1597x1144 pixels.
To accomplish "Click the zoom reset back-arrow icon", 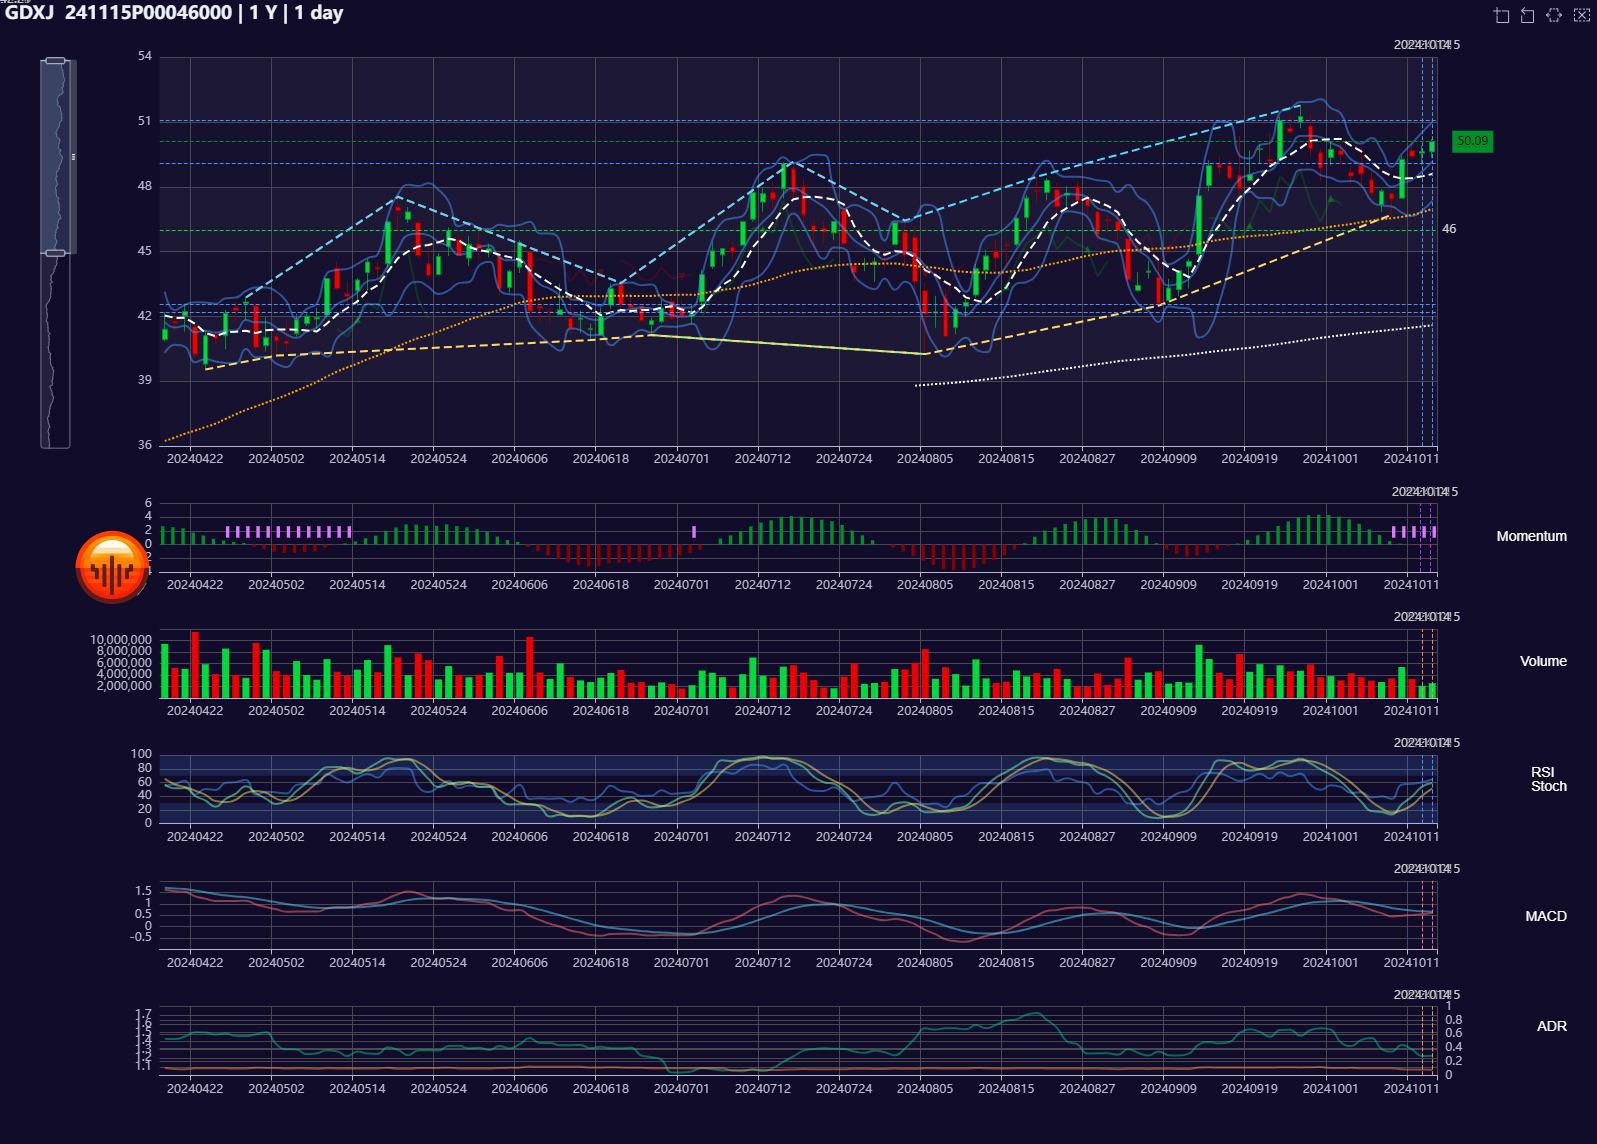I will 1527,15.
